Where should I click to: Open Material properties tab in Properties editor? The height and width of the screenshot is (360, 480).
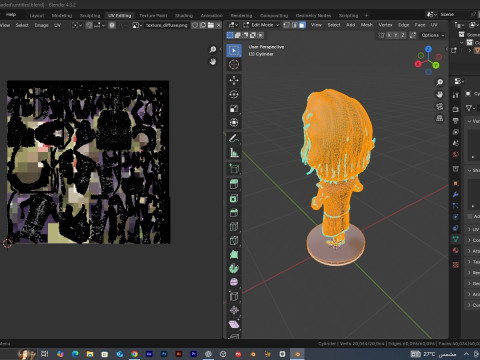[456, 251]
